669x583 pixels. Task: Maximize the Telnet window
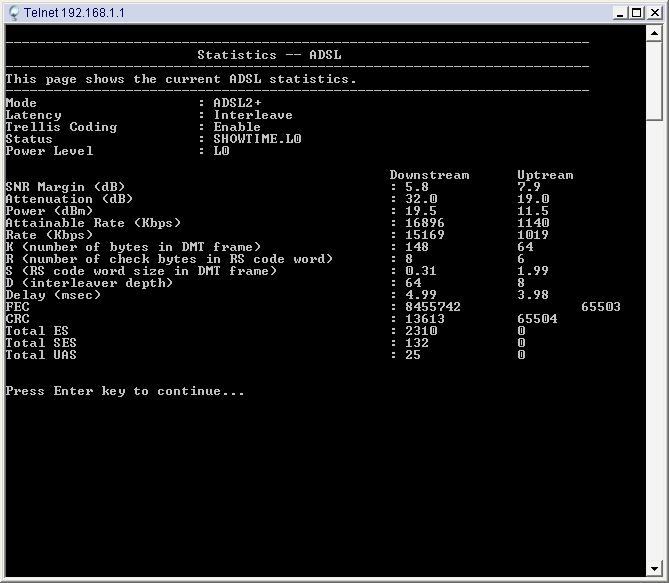pos(636,13)
